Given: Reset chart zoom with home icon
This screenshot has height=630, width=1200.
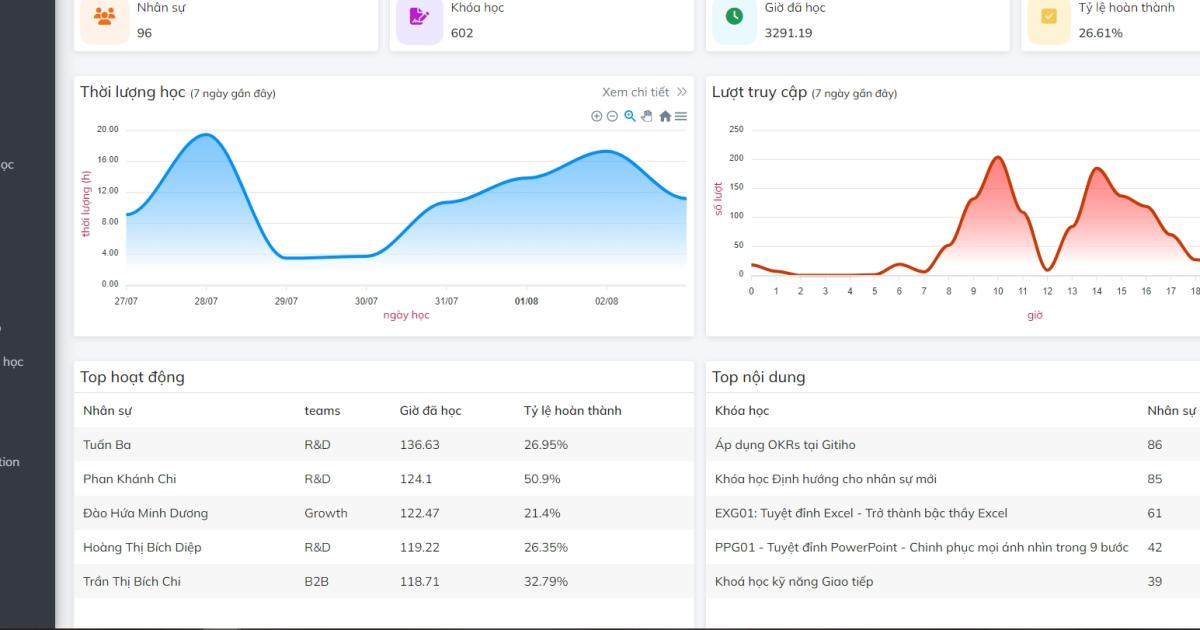Looking at the screenshot, I should [x=665, y=116].
